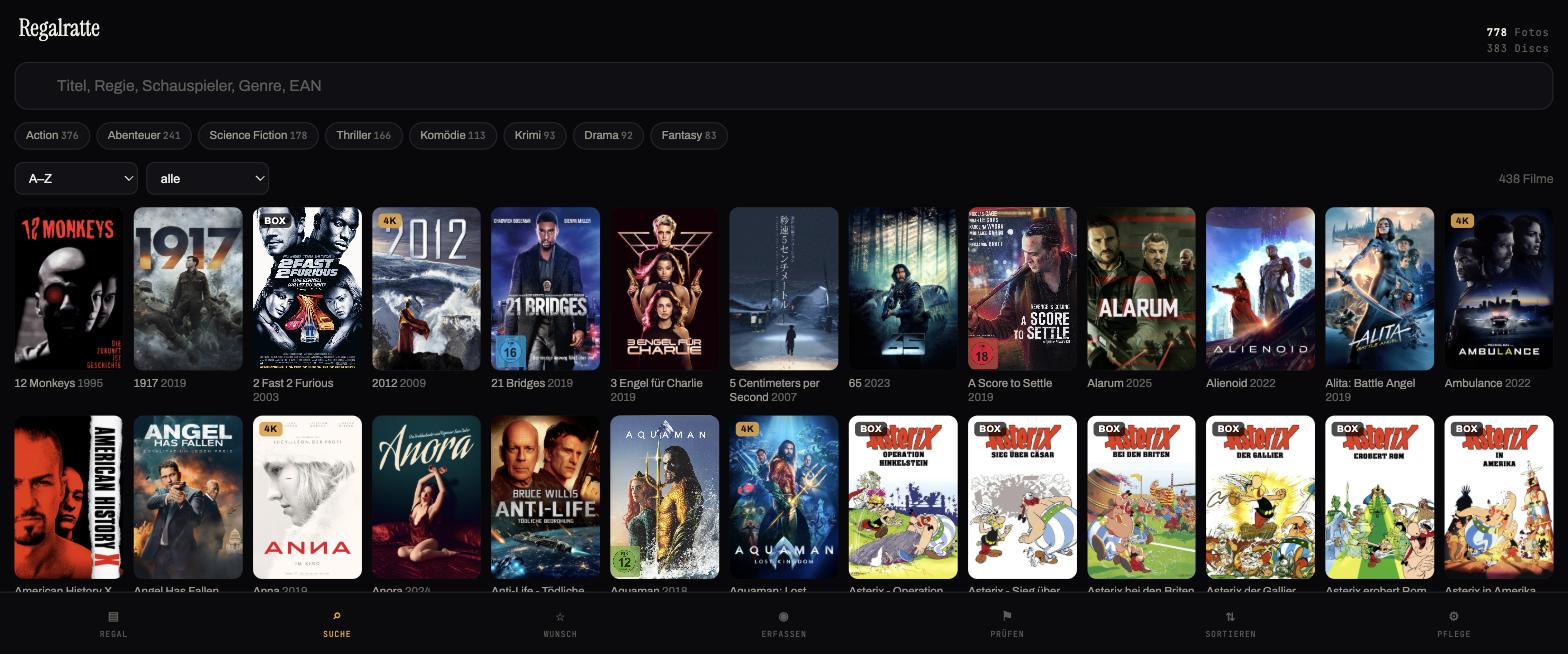
Task: Open the Angel Has Fallen cover
Action: pyautogui.click(x=188, y=497)
